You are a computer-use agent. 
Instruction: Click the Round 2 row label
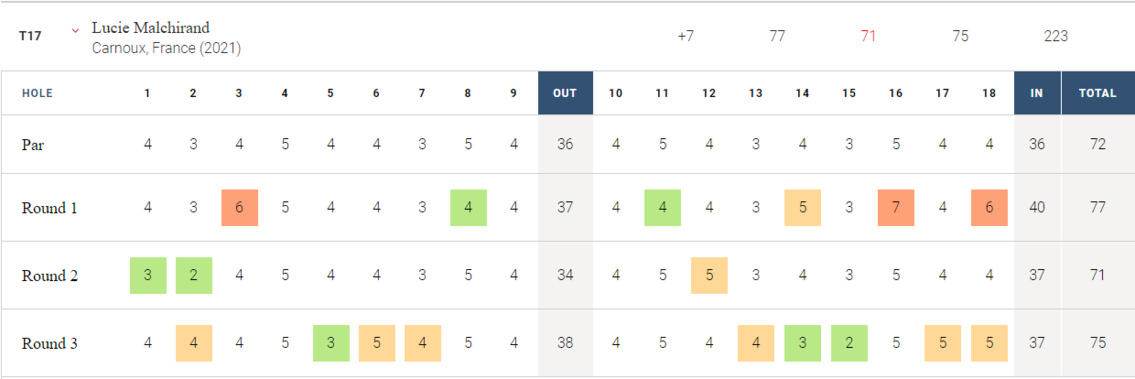[50, 276]
